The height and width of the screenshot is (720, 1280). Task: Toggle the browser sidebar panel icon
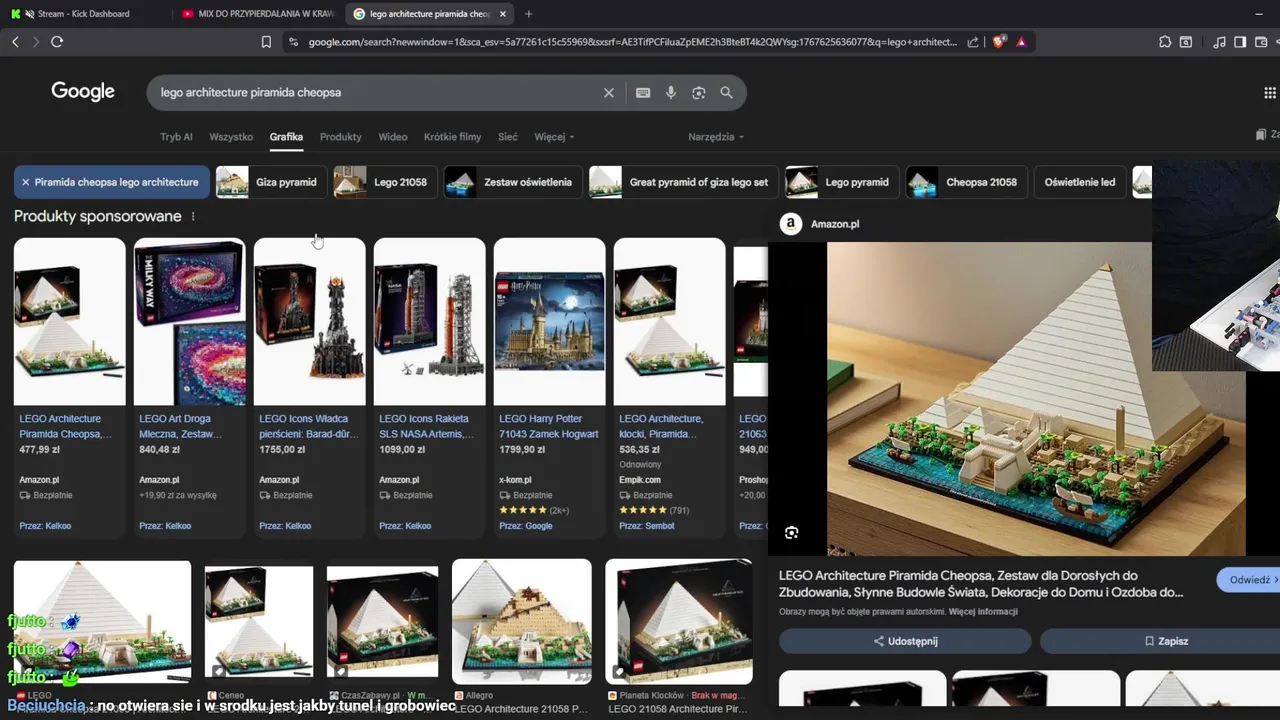pyautogui.click(x=1240, y=42)
